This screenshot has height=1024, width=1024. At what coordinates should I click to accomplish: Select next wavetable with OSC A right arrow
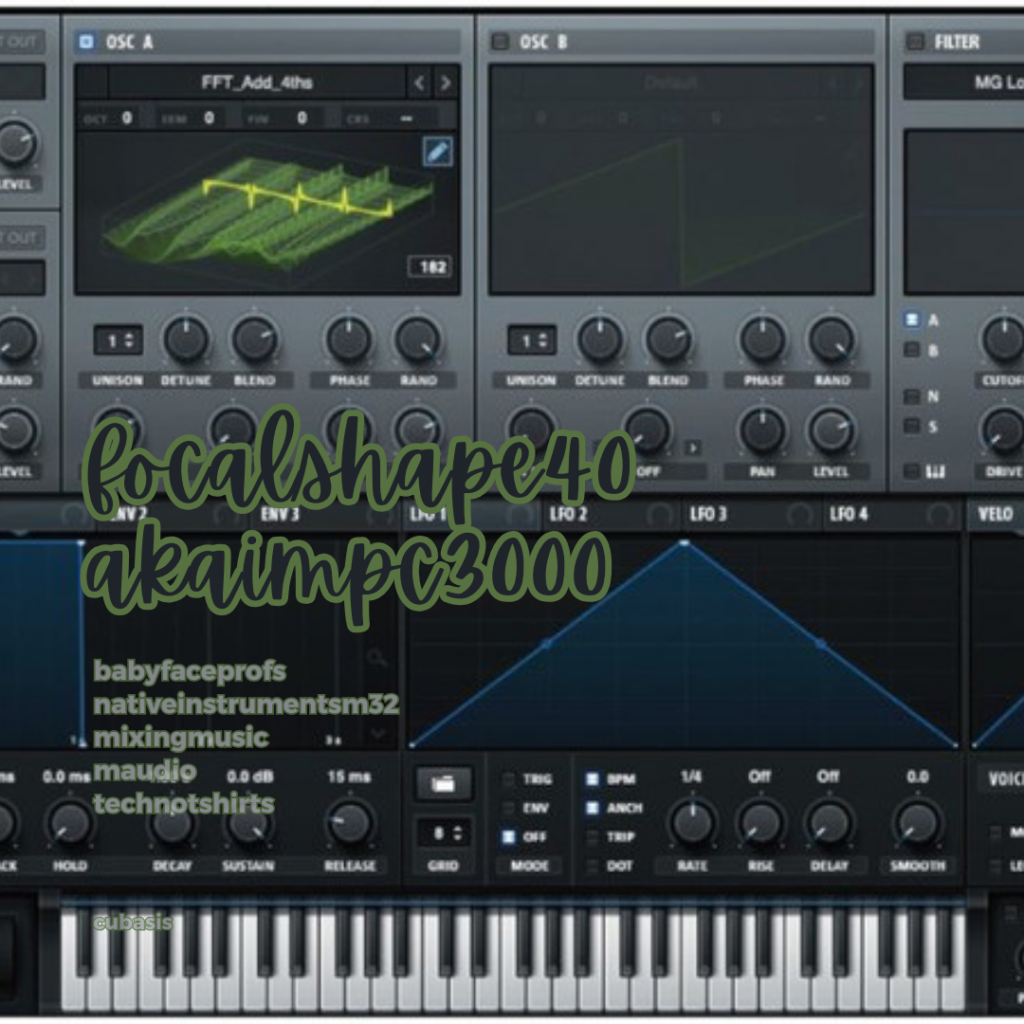tap(446, 83)
